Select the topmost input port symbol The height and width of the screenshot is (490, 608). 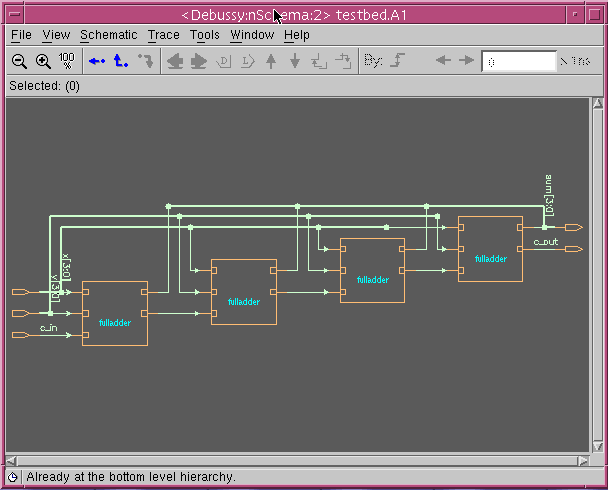[x=21, y=292]
